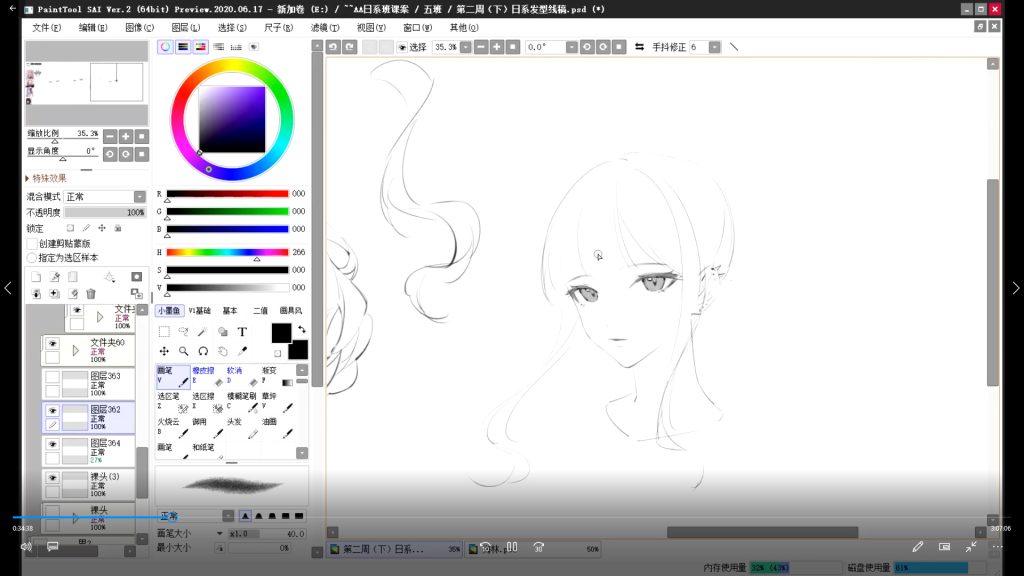Choose the eyedropper color picker tool
Screen dimensions: 1024x576
tap(241, 351)
